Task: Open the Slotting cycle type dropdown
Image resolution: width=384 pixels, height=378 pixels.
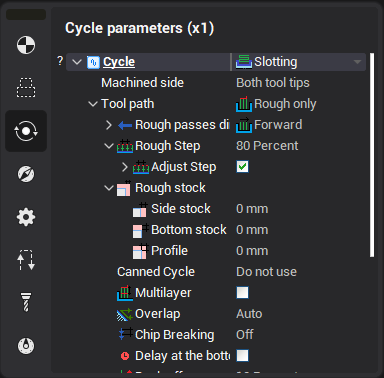Action: [299, 62]
